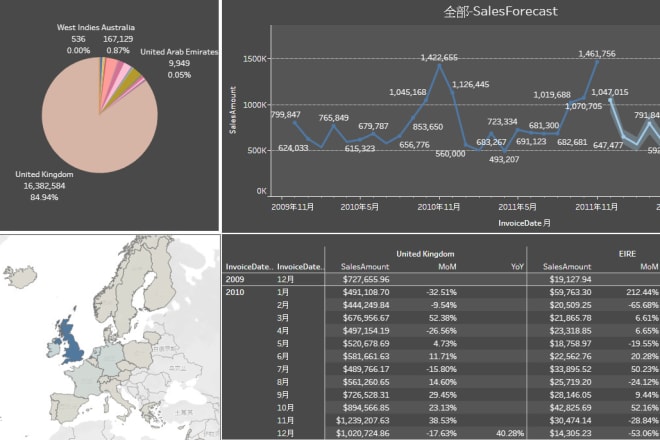660x440 pixels.
Task: Click the 723,334 data label
Action: pos(503,122)
